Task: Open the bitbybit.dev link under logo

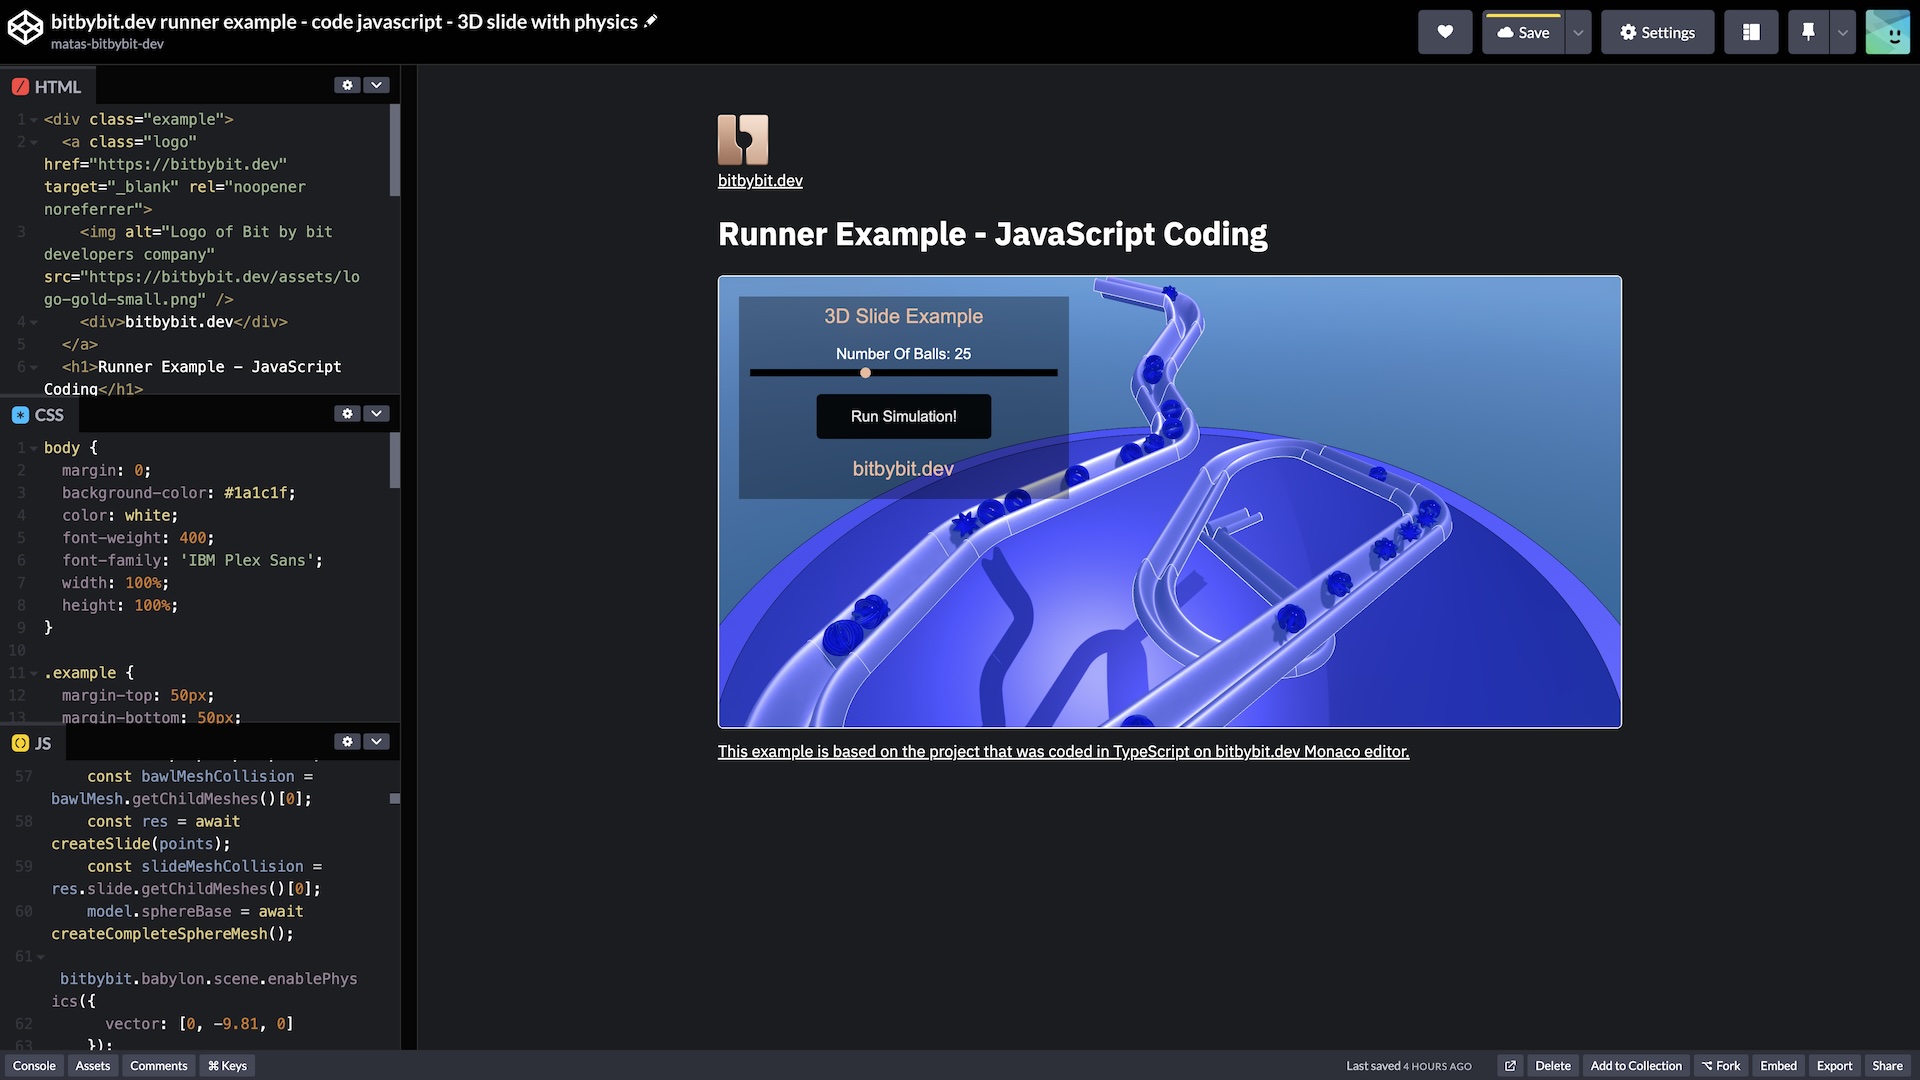Action: click(x=760, y=181)
